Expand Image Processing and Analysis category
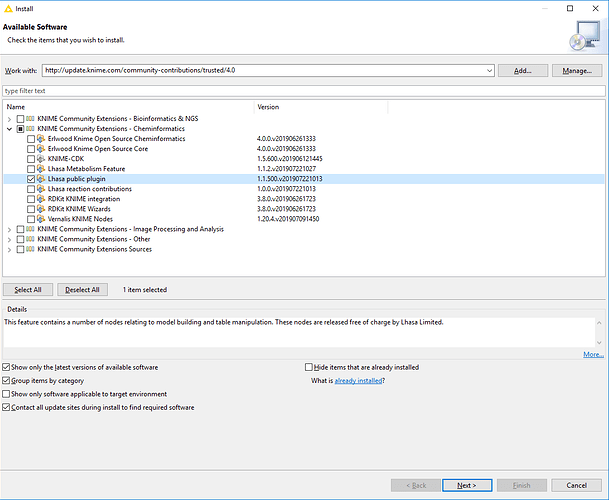 point(9,229)
